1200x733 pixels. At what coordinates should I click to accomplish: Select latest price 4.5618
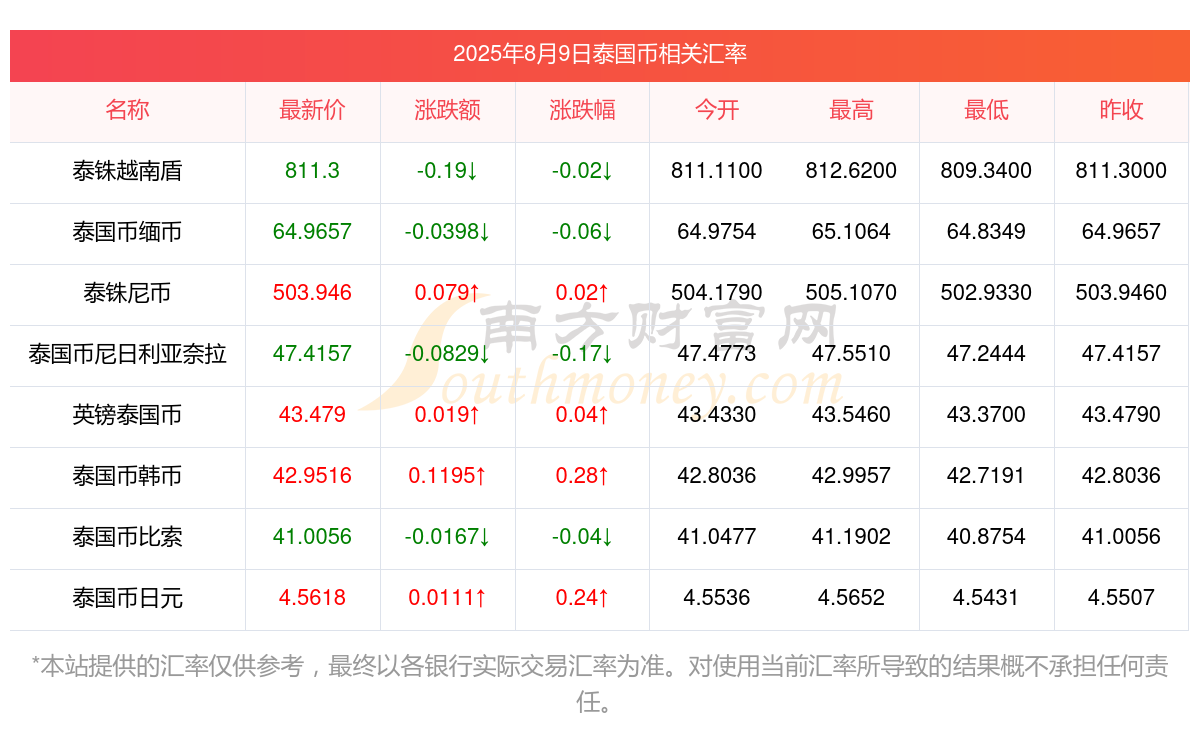pyautogui.click(x=312, y=598)
